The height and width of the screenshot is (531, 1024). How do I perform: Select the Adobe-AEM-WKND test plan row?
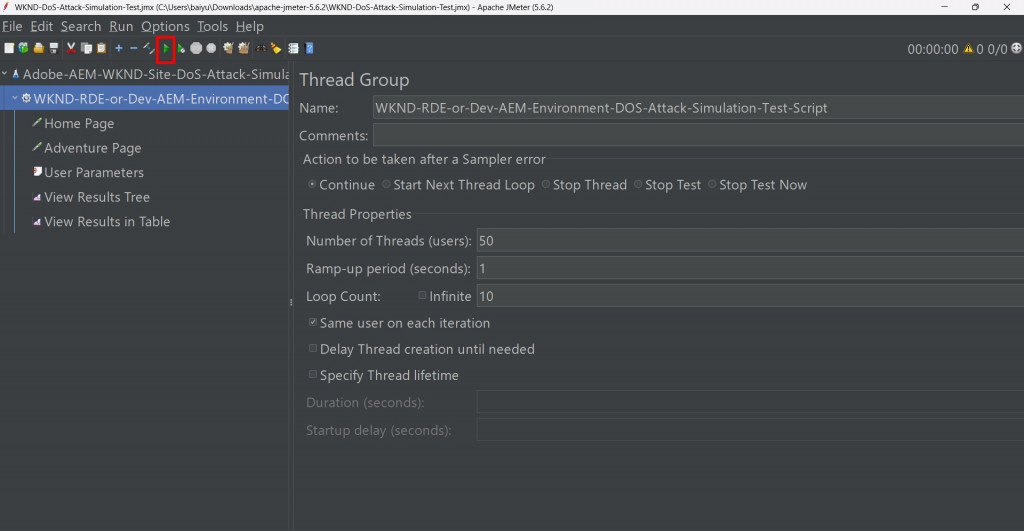144,74
